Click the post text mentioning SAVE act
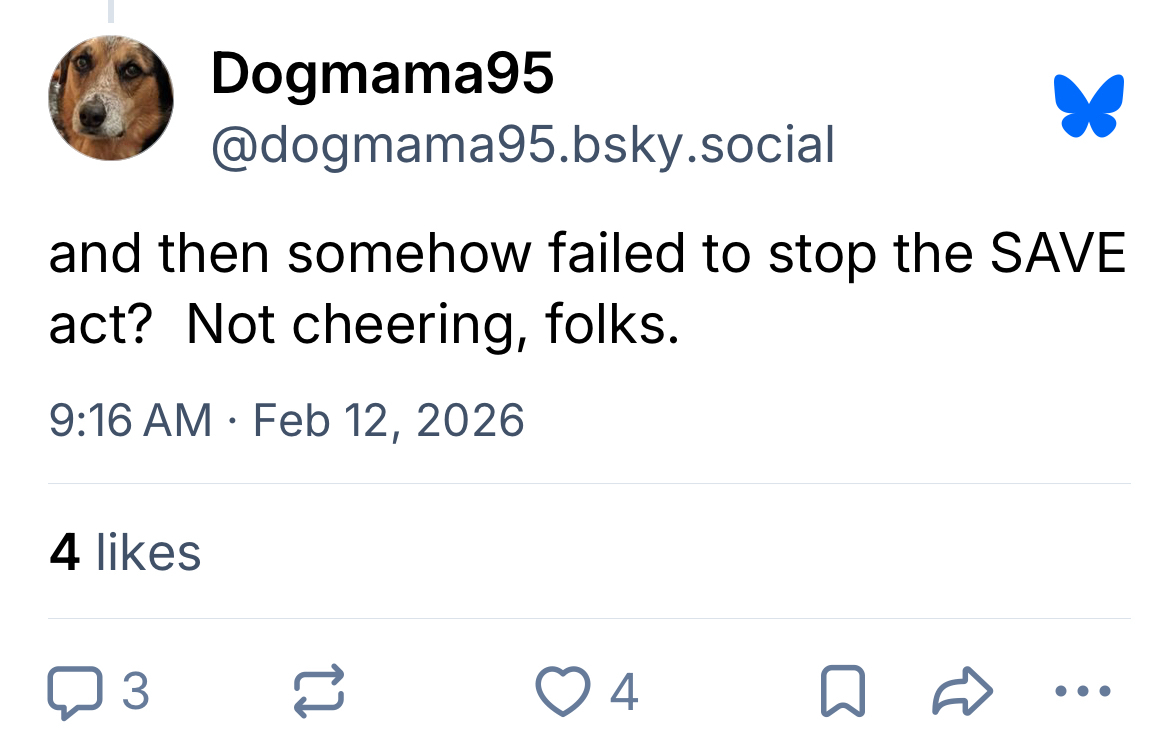Viewport: 1169px width, 734px height. point(587,255)
